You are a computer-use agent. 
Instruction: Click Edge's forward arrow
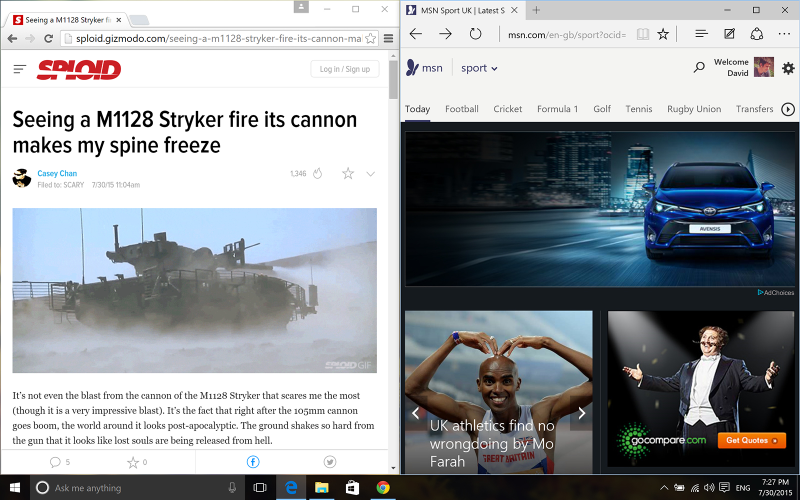(445, 34)
